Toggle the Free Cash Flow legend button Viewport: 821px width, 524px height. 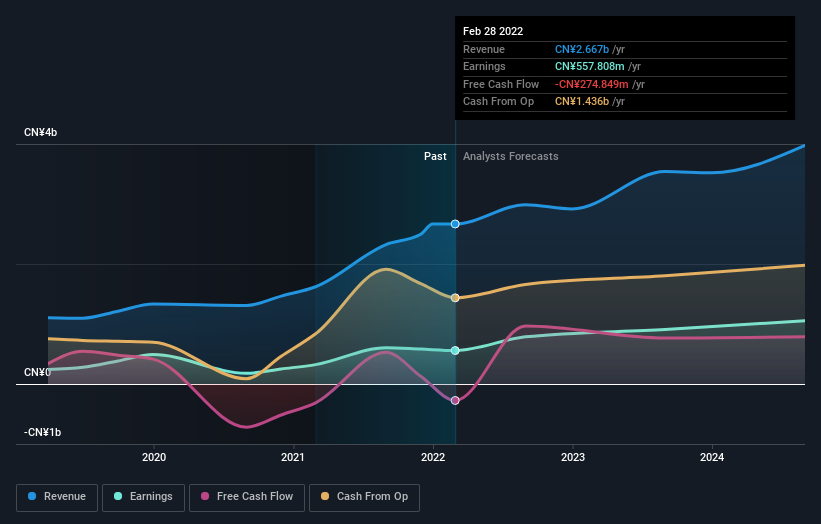(247, 497)
